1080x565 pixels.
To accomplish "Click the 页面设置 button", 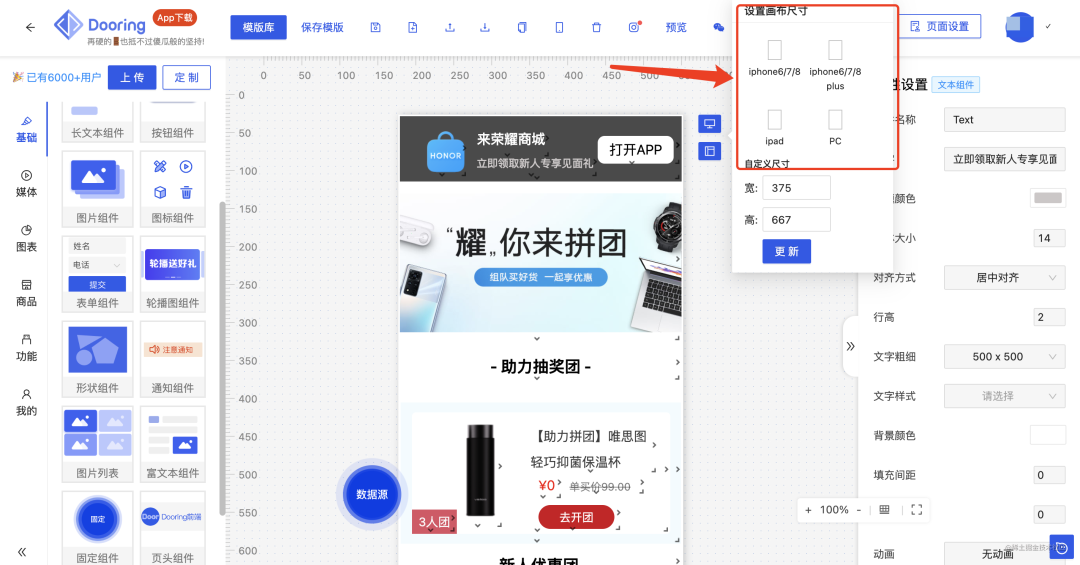I will (x=940, y=26).
